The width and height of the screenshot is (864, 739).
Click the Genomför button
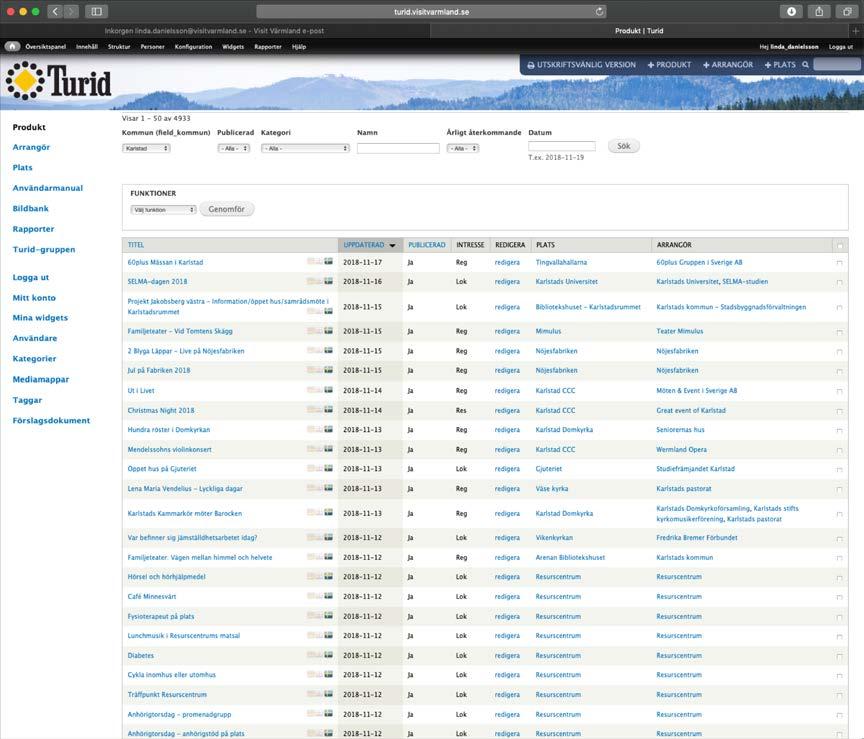coord(226,209)
